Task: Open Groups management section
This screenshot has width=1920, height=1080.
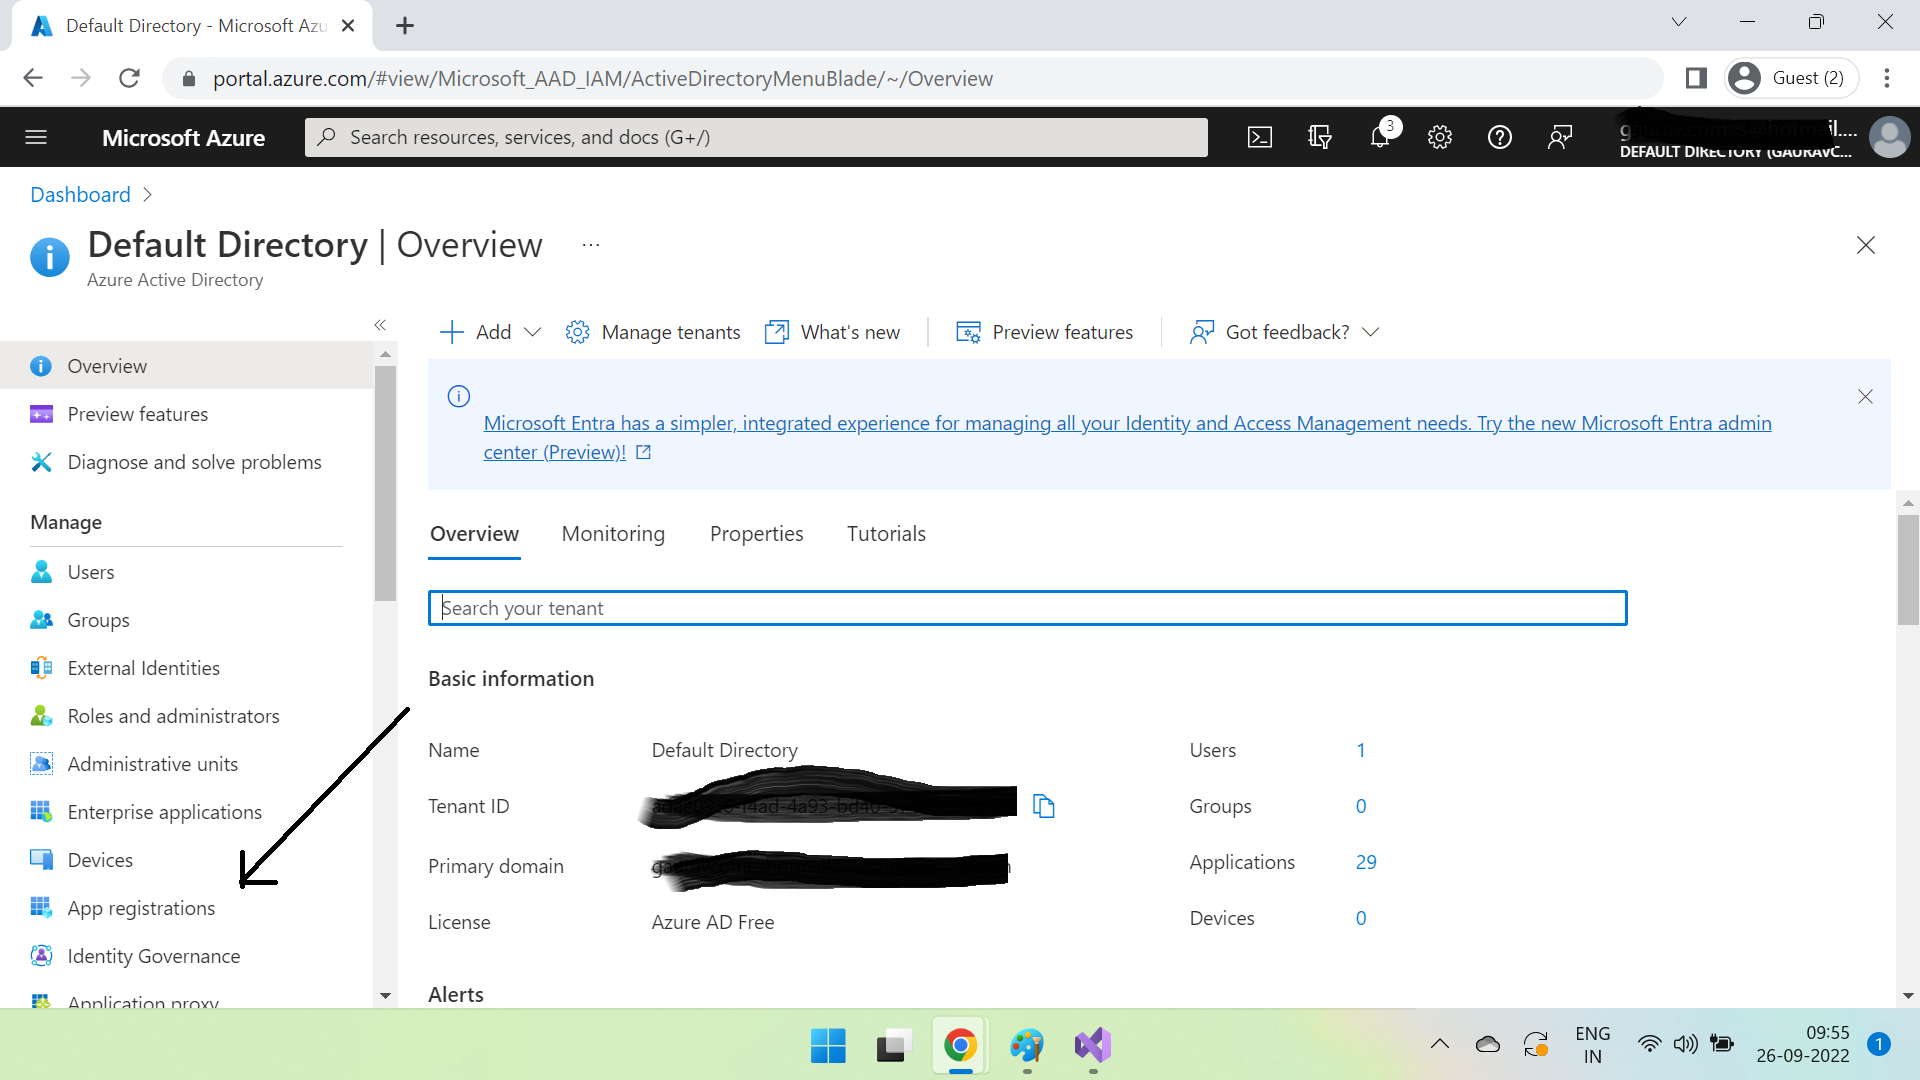Action: click(98, 618)
